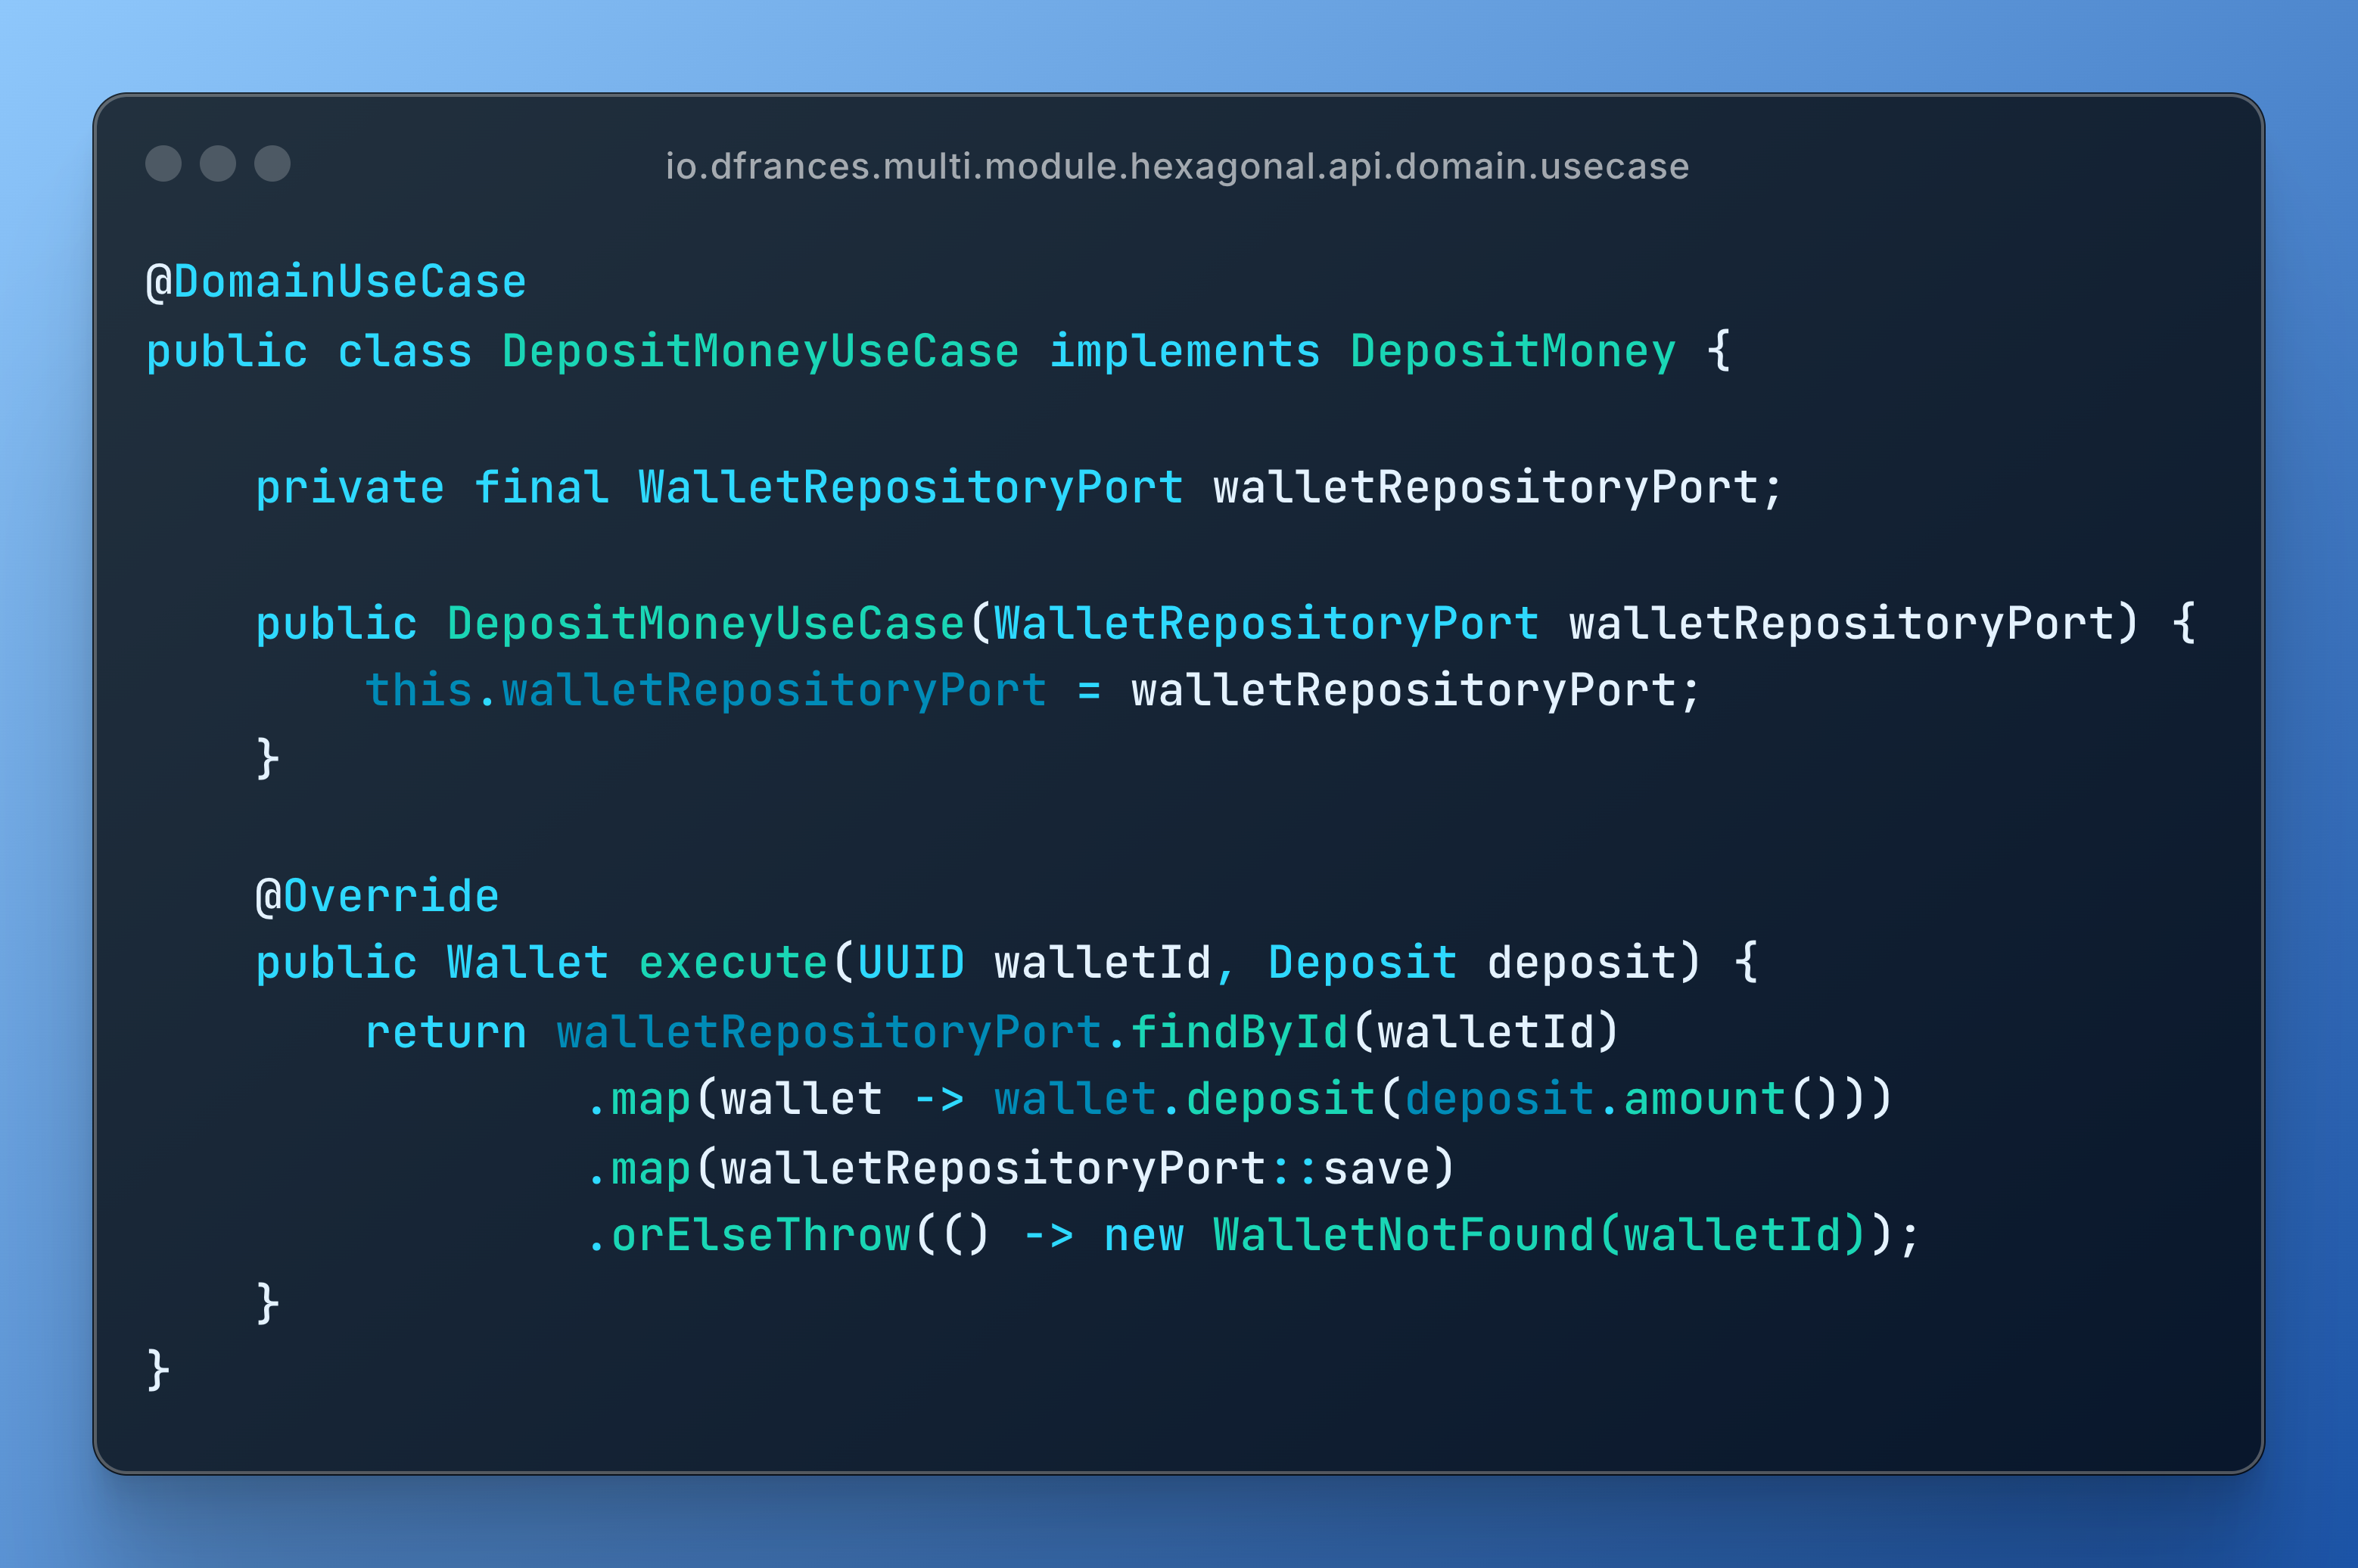This screenshot has height=1568, width=2358.
Task: Click the @DomainUseCase annotation
Action: point(336,282)
